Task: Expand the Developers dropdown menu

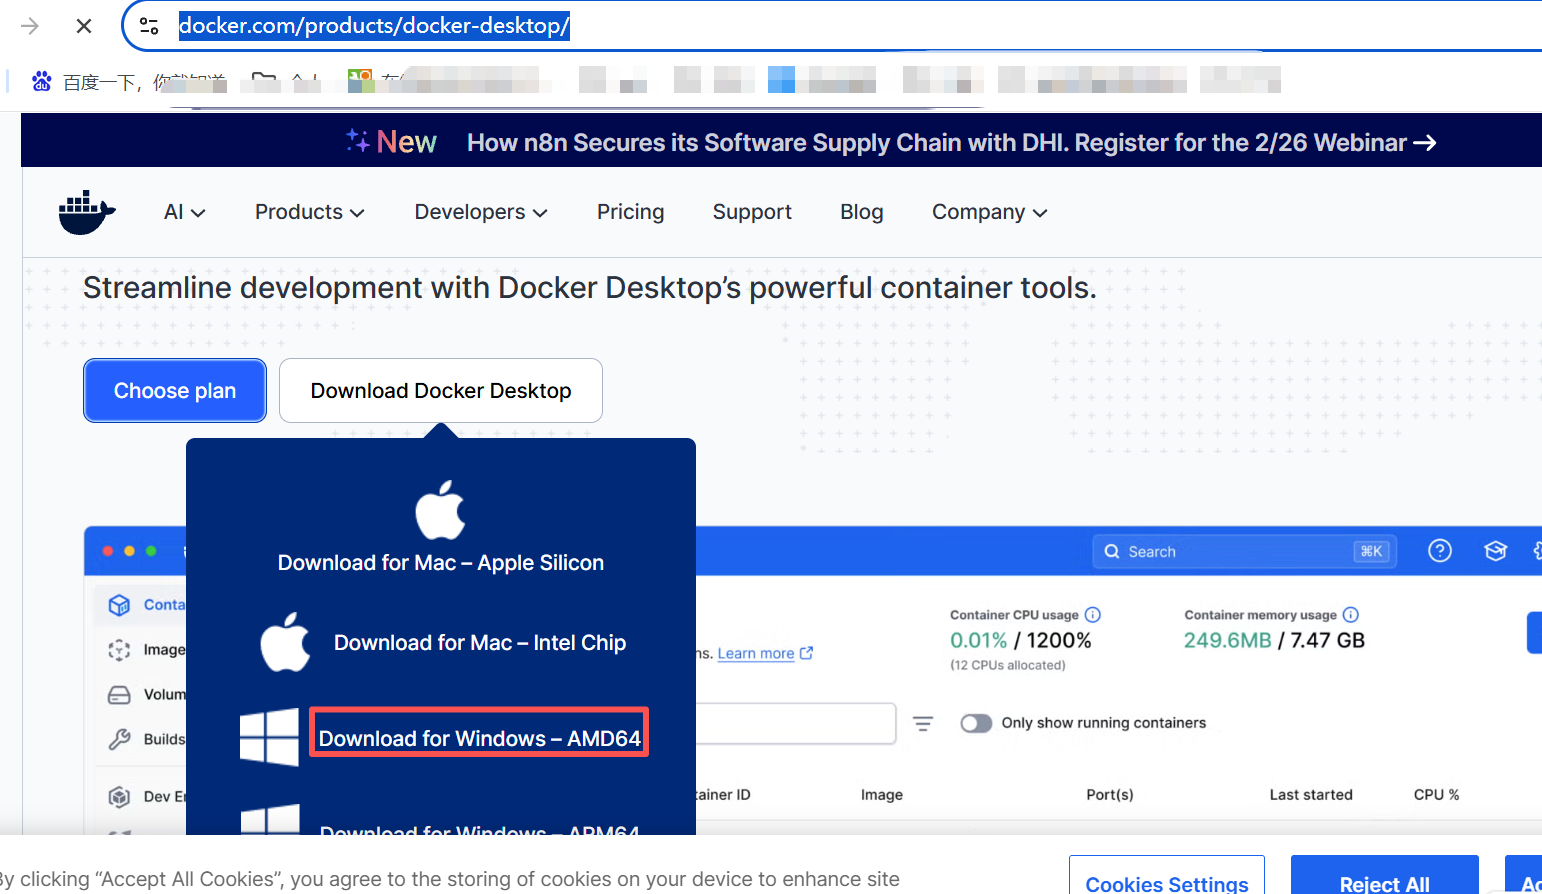Action: tap(481, 212)
